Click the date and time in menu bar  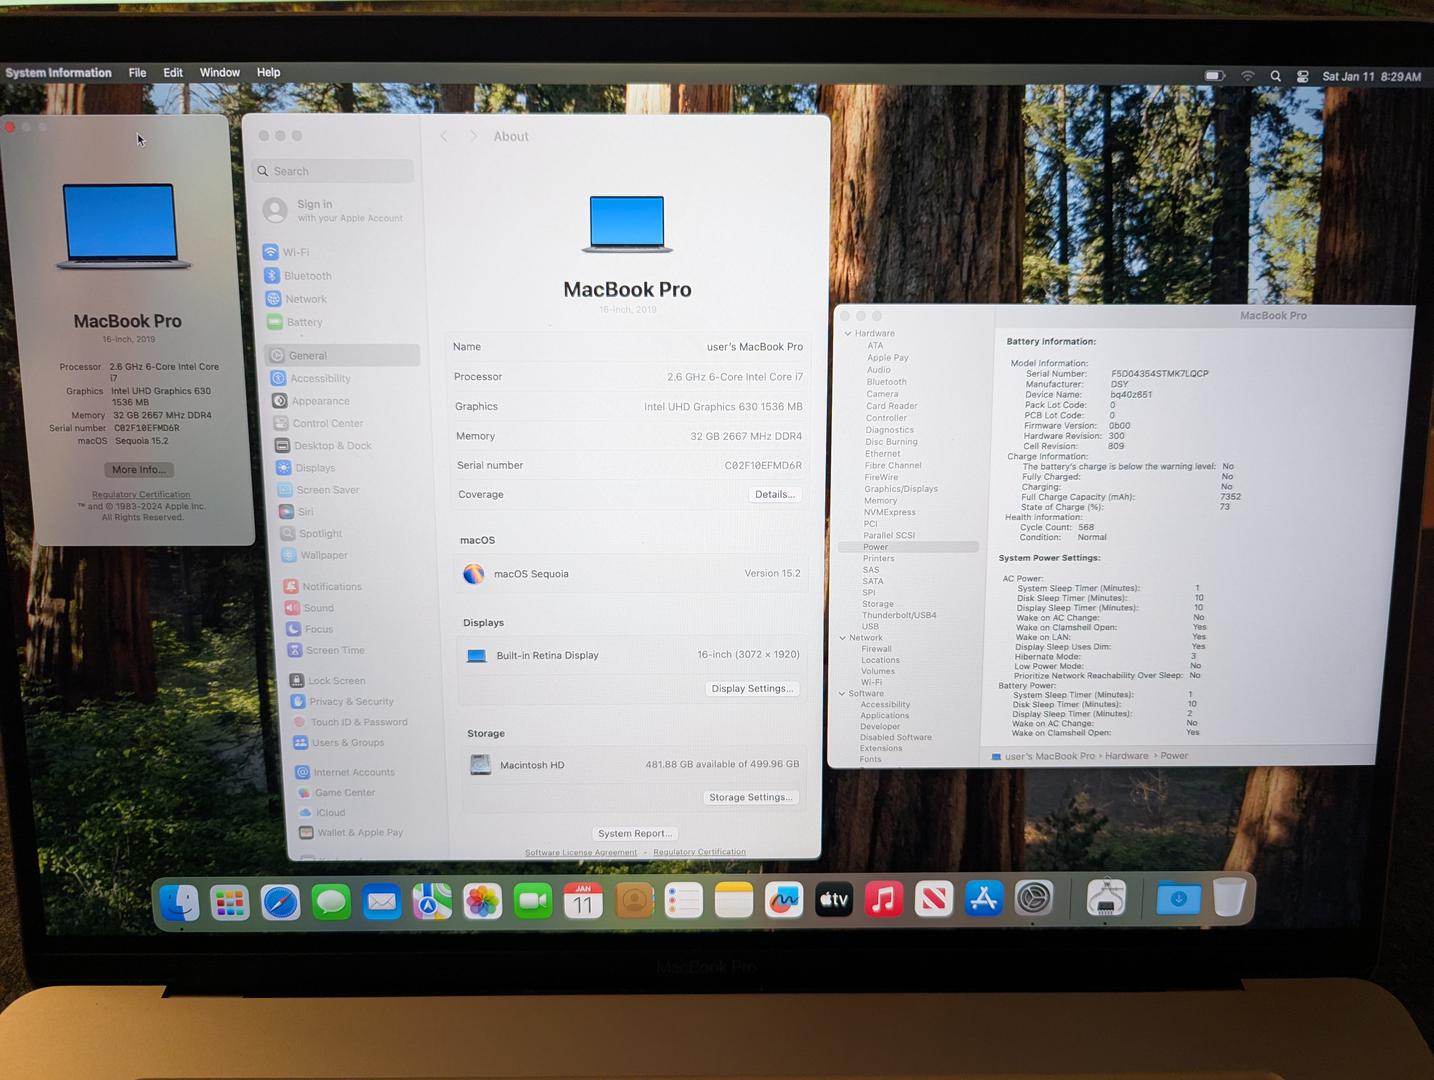click(x=1371, y=77)
